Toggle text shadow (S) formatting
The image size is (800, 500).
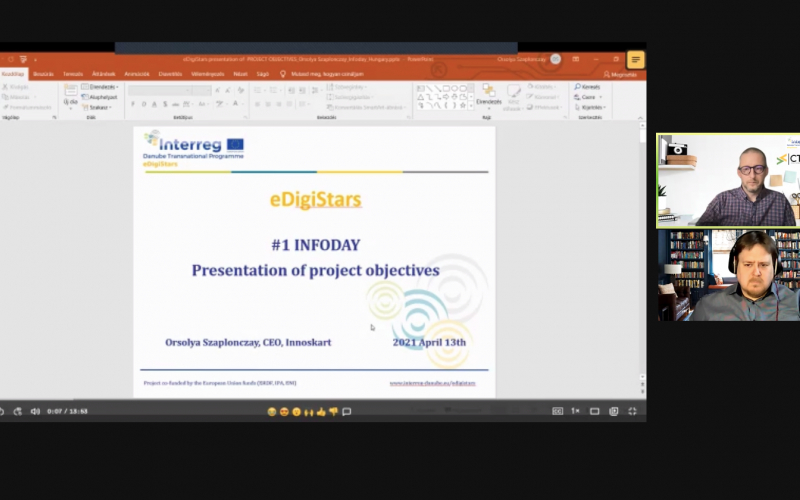[165, 104]
